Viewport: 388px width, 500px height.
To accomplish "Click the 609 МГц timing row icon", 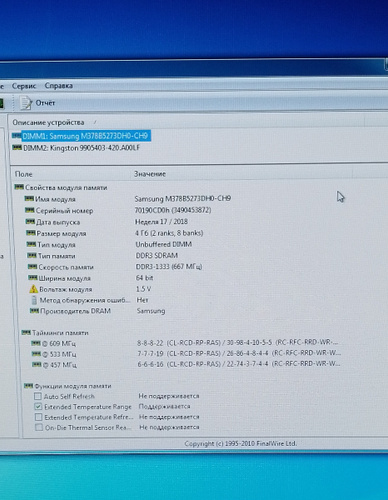I will 36,343.
